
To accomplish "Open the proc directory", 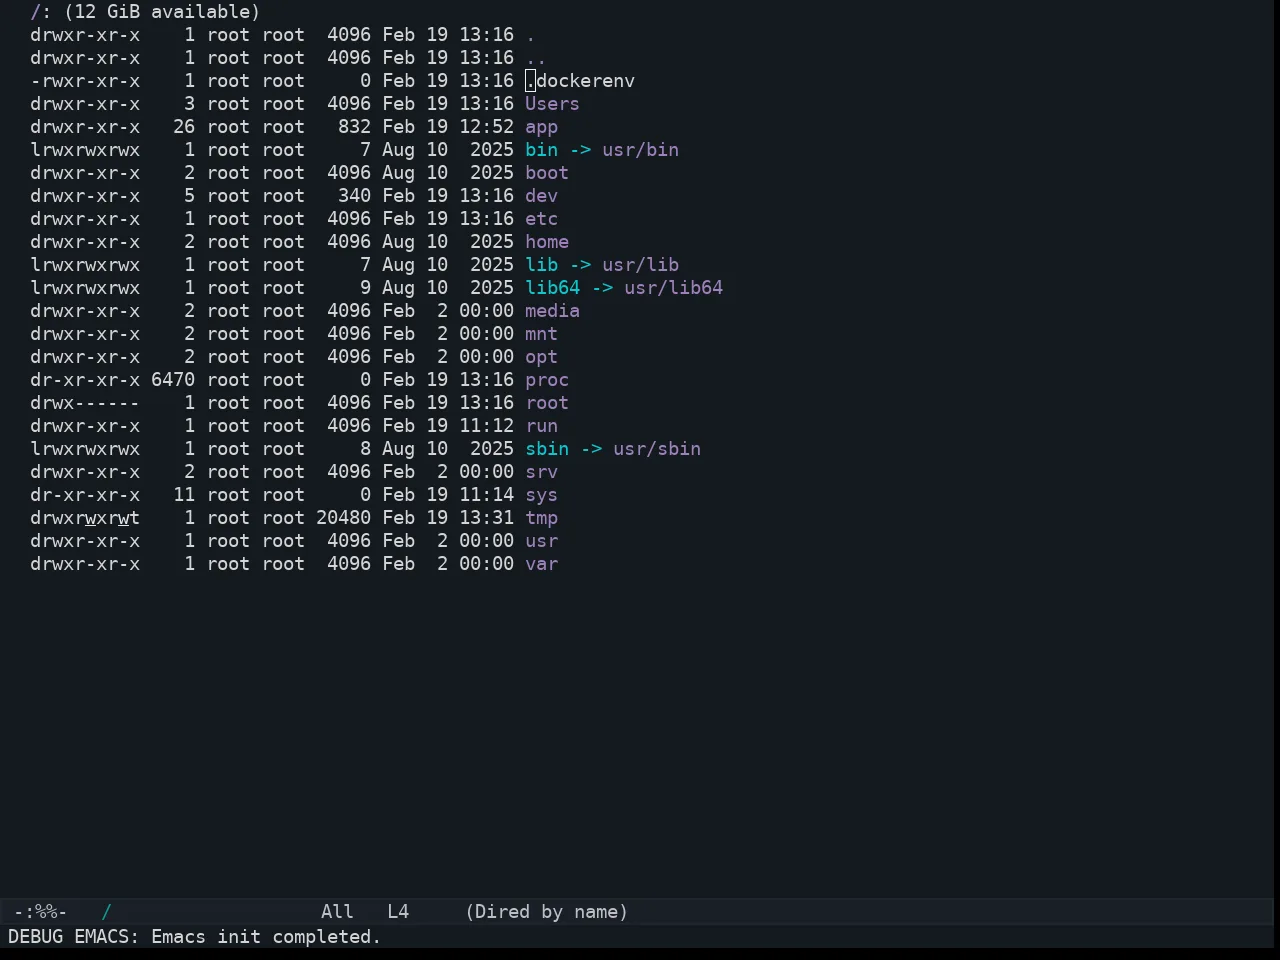I will pyautogui.click(x=547, y=380).
